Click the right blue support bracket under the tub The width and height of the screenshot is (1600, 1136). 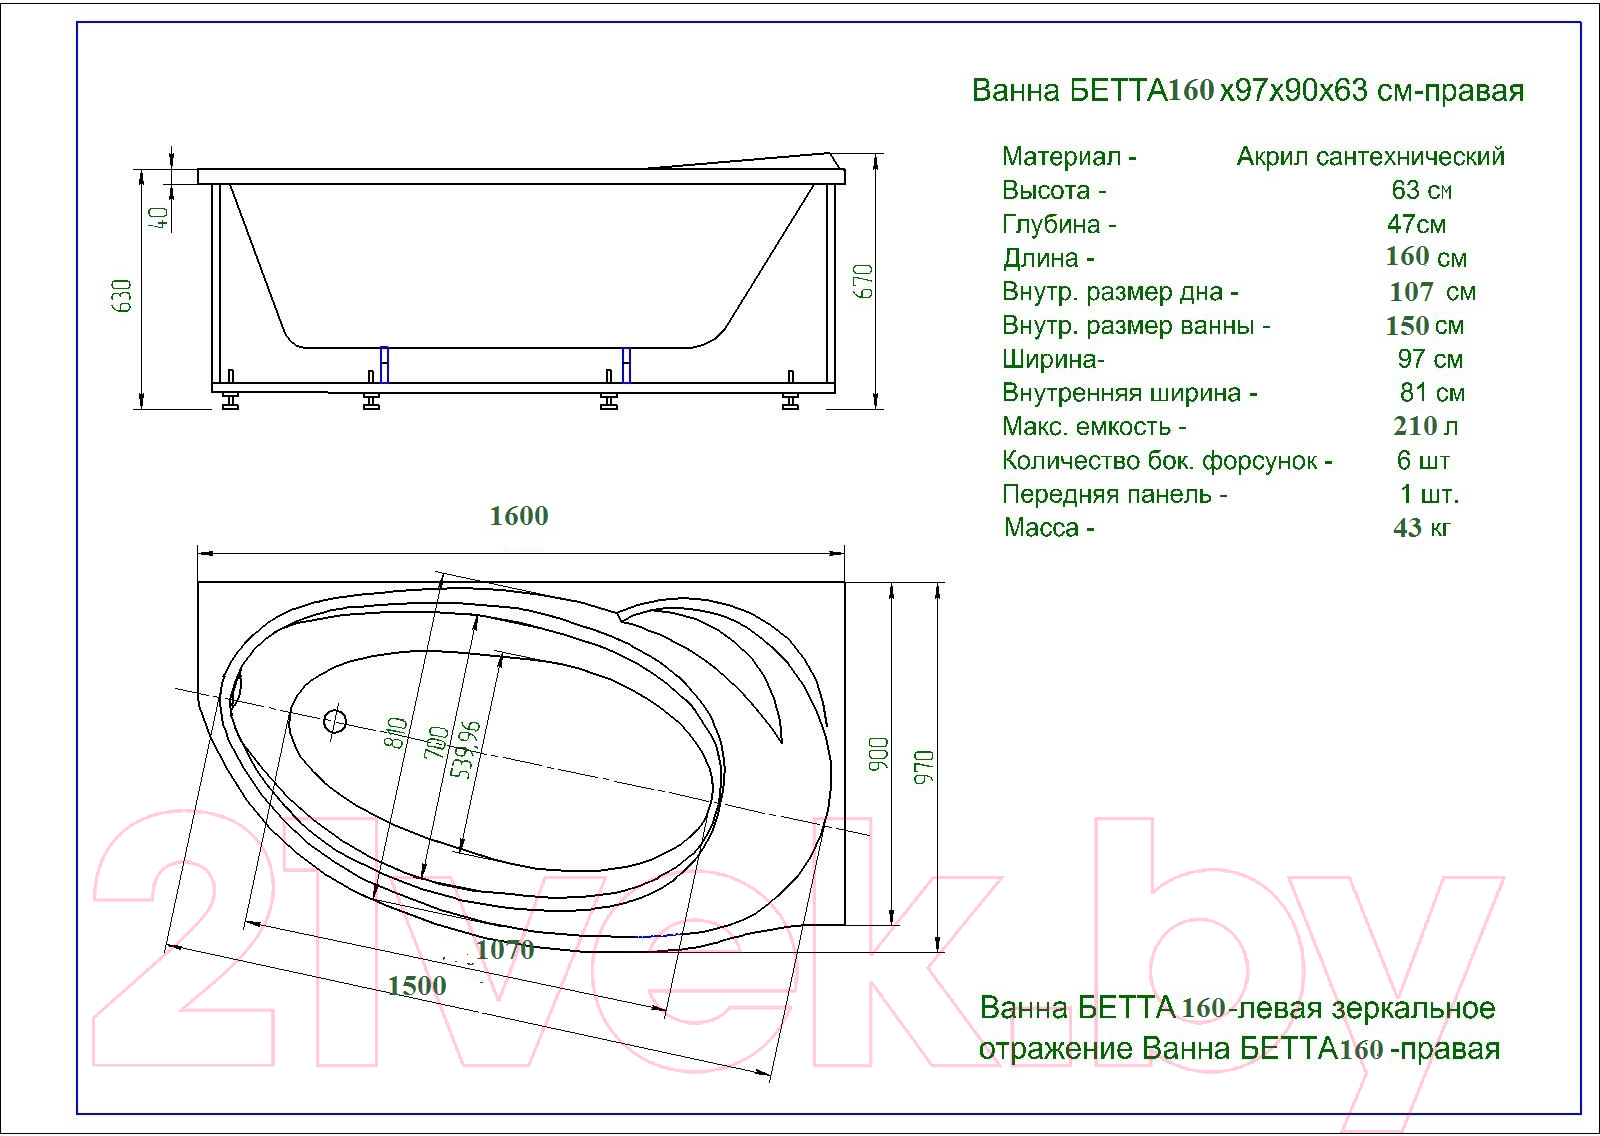[x=626, y=365]
